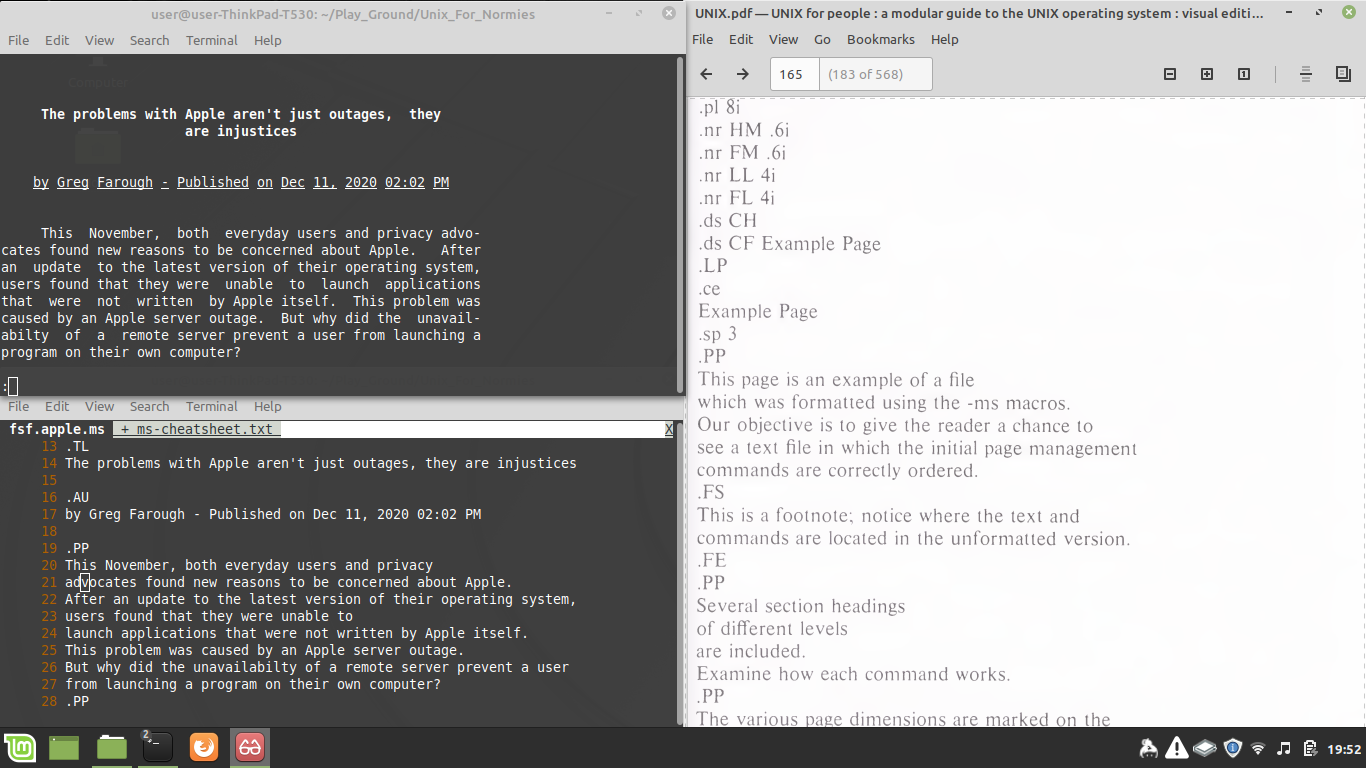The width and height of the screenshot is (1366, 768).
Task: Open battery power tray icon
Action: 1309,748
